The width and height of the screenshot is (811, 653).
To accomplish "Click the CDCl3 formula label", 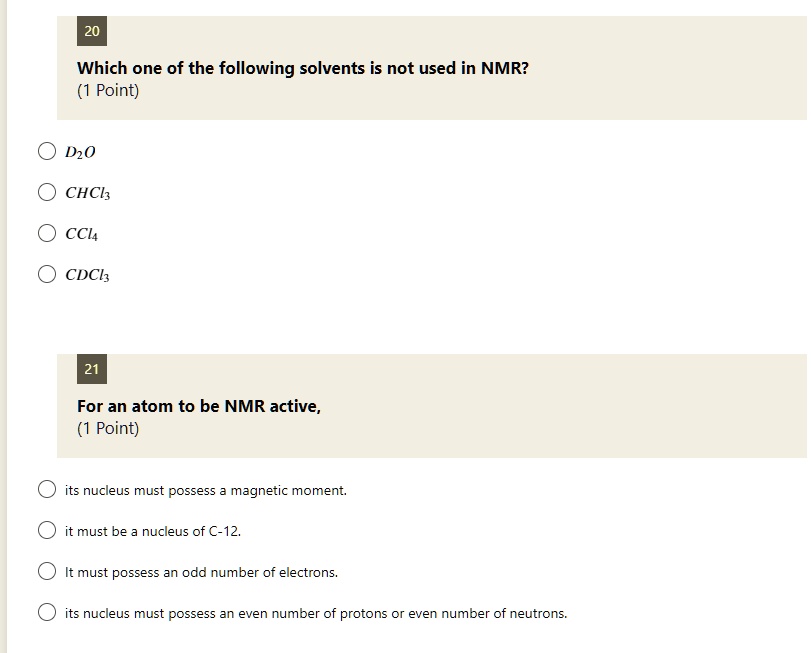I will [87, 275].
